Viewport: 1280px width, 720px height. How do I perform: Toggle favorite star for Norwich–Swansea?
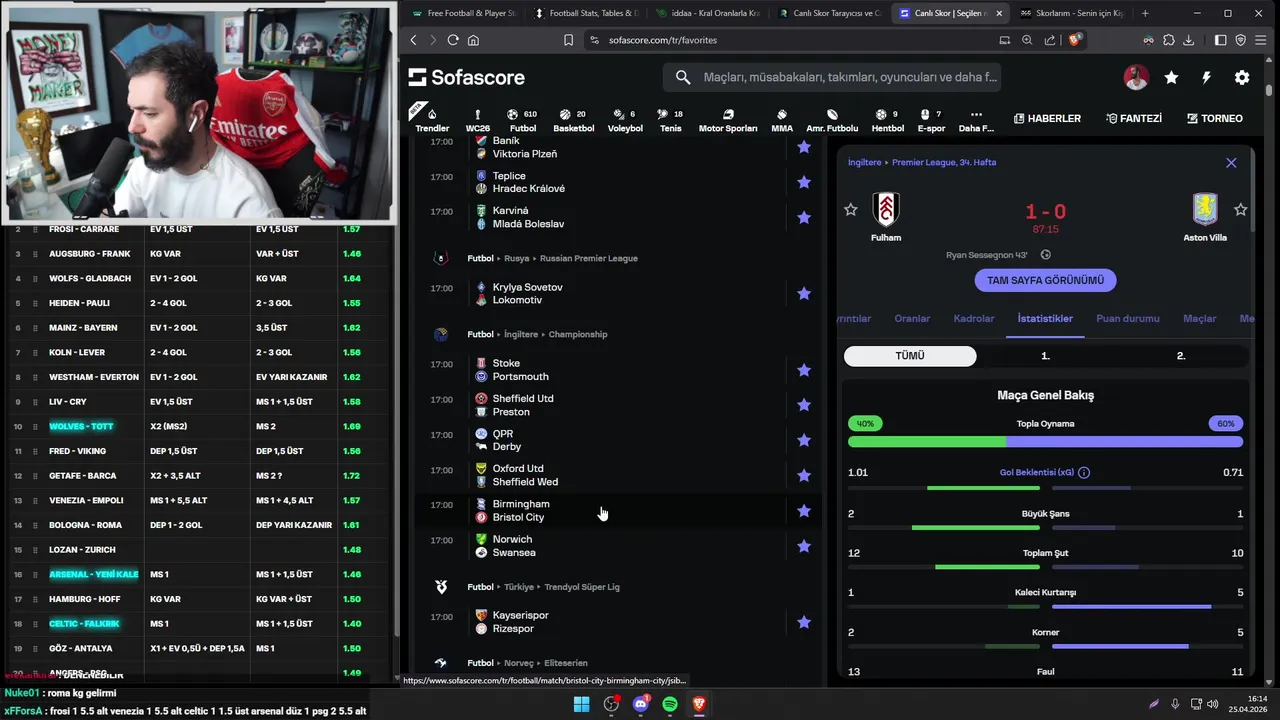tap(804, 546)
